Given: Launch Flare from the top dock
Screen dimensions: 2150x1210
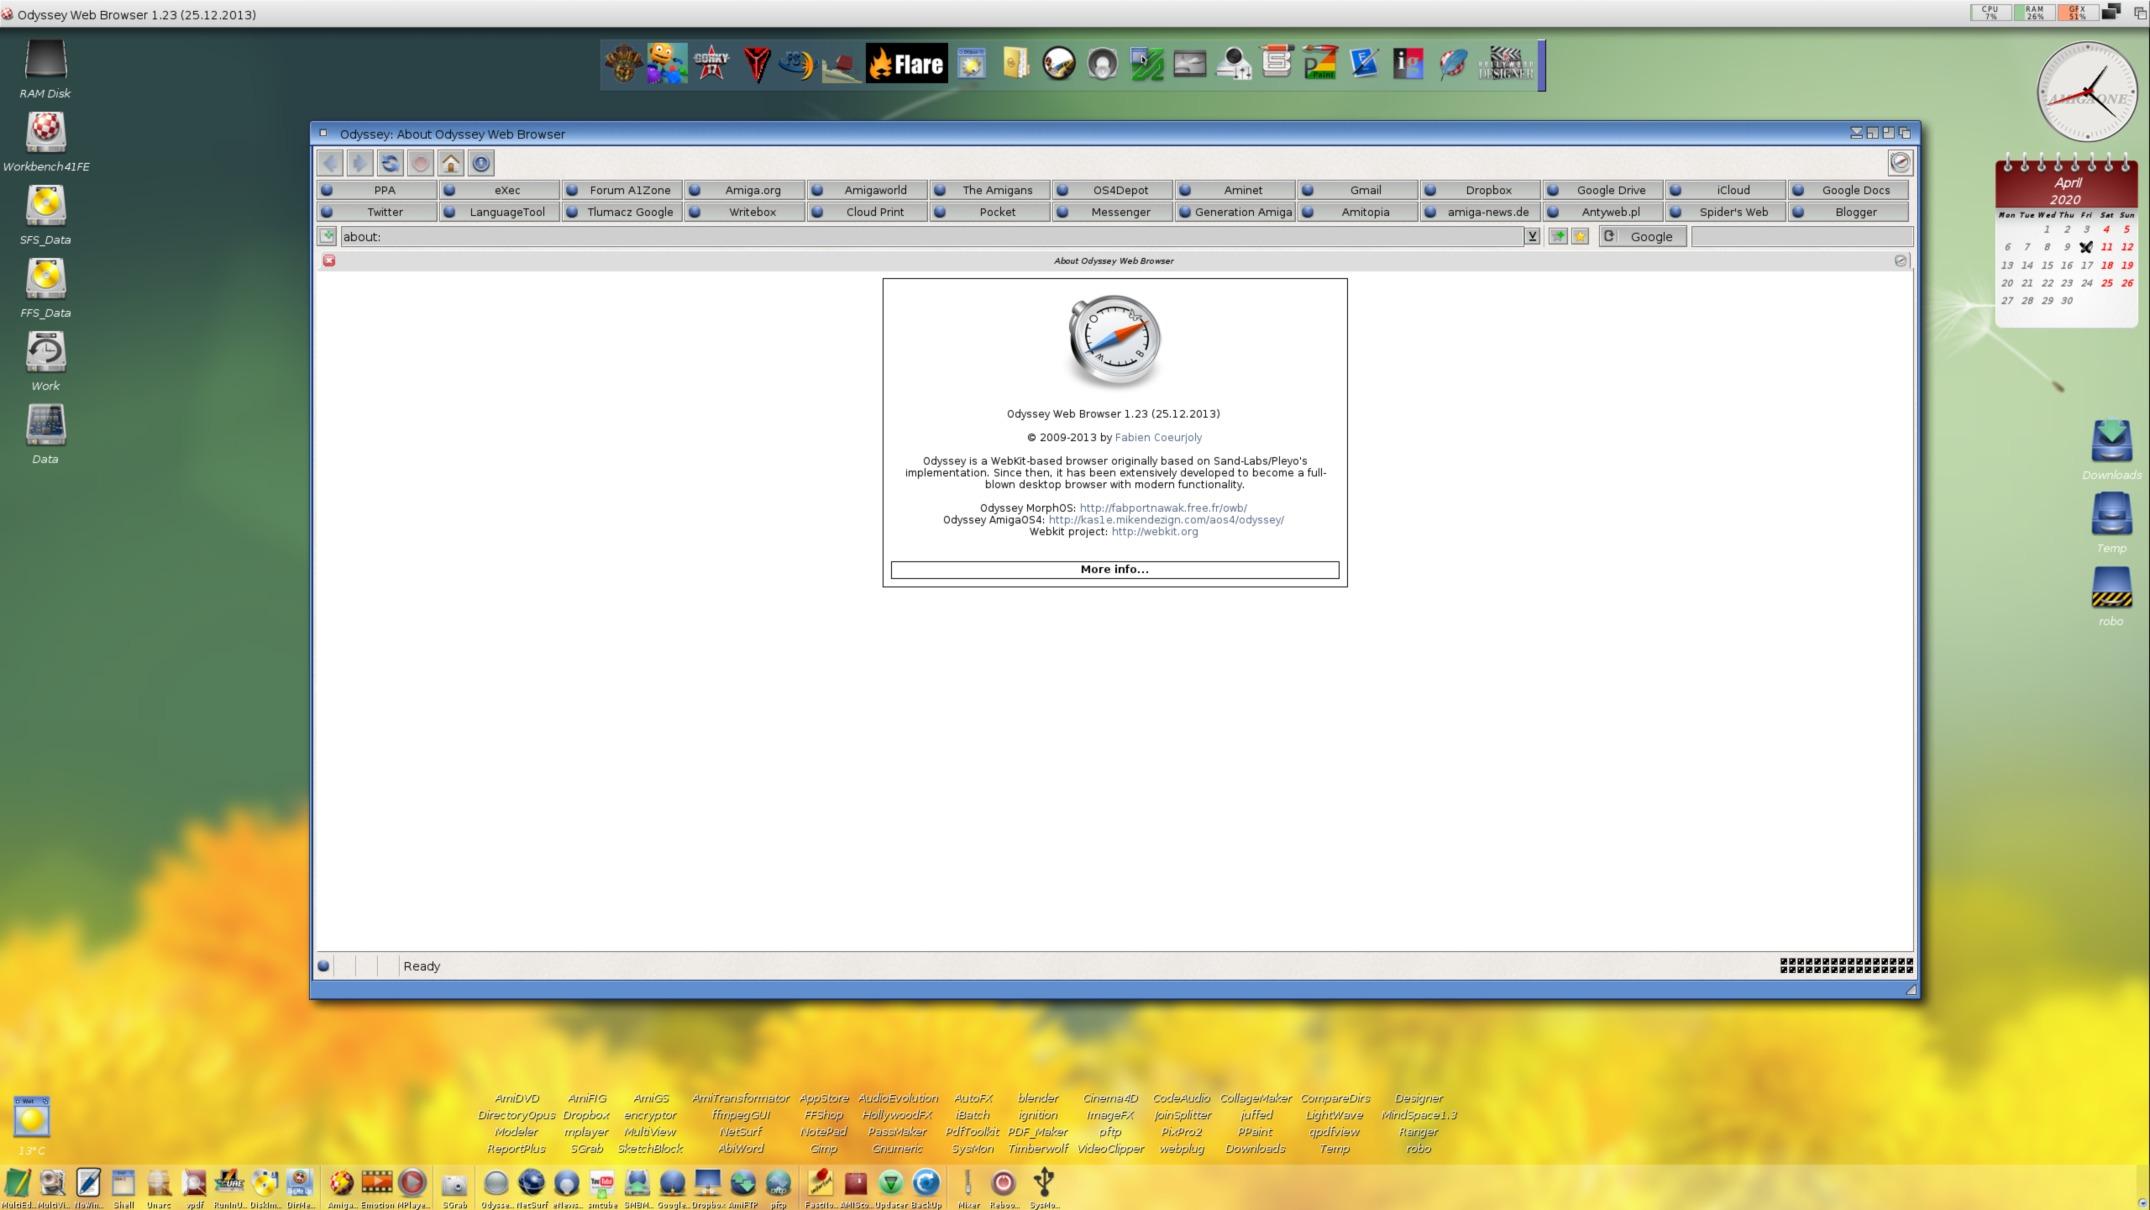Looking at the screenshot, I should pos(906,65).
